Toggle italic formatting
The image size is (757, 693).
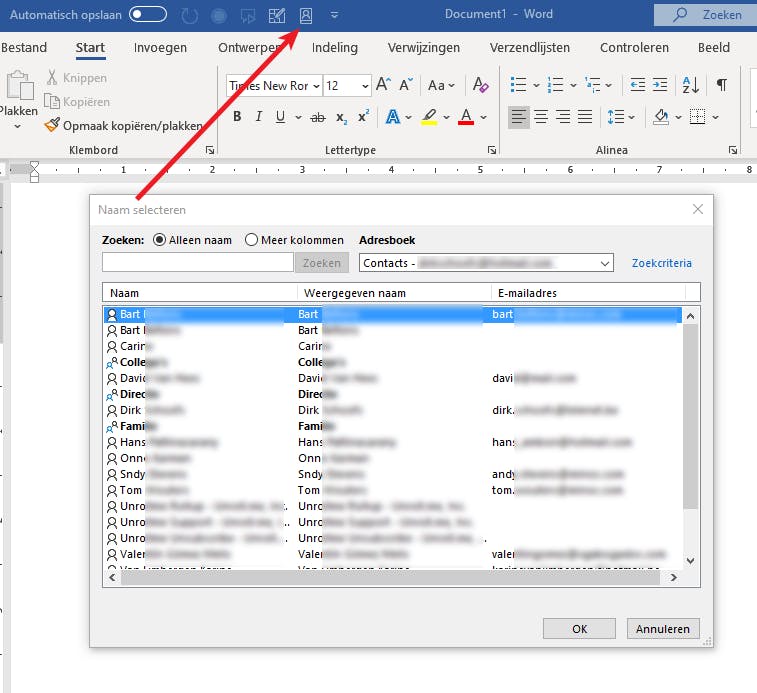click(x=259, y=116)
